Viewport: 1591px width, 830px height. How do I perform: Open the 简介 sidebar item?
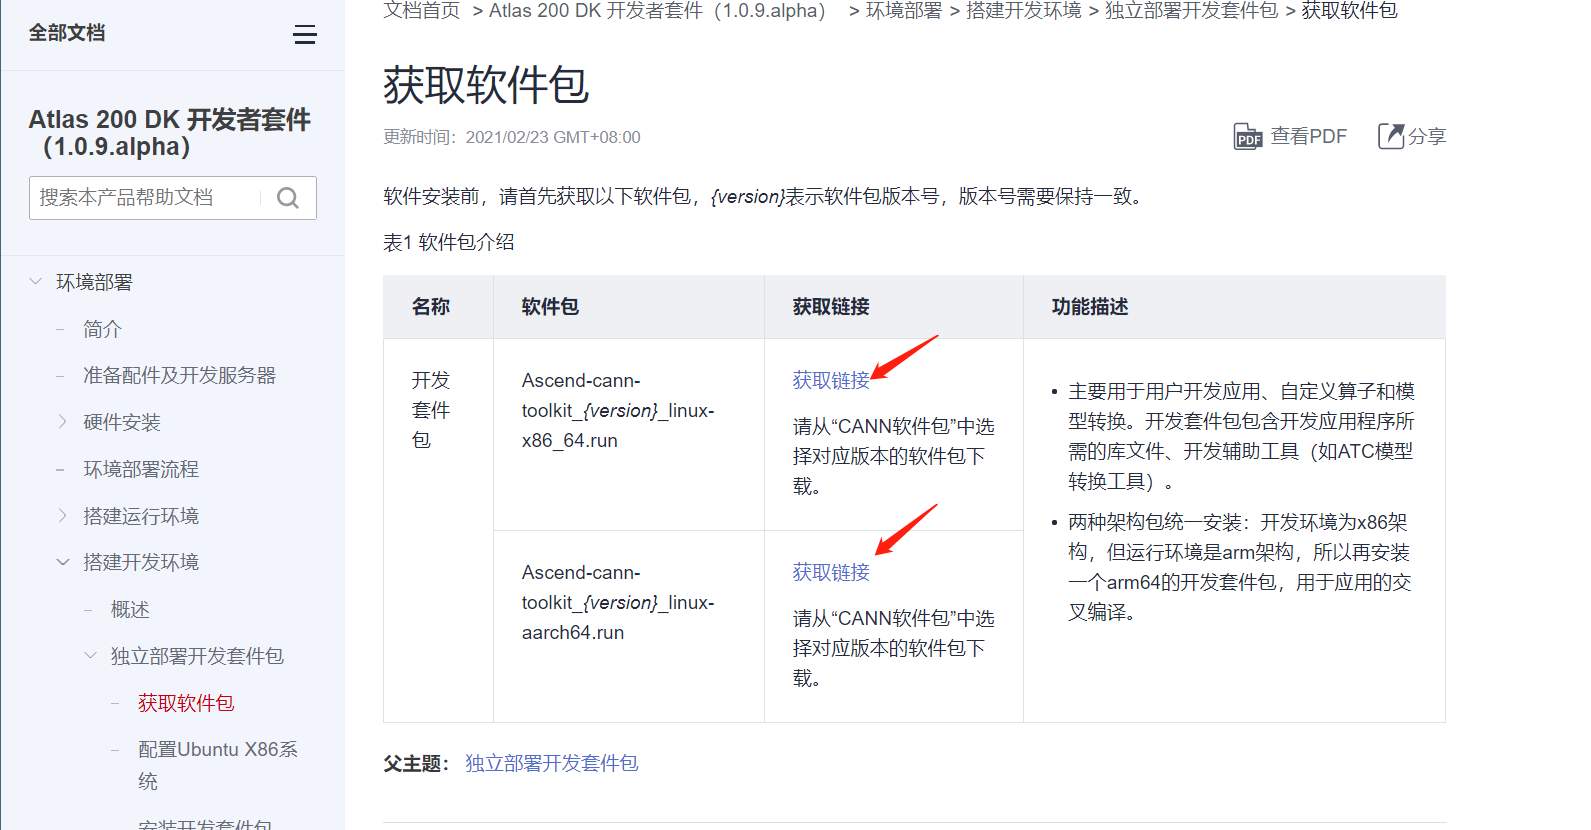click(102, 329)
